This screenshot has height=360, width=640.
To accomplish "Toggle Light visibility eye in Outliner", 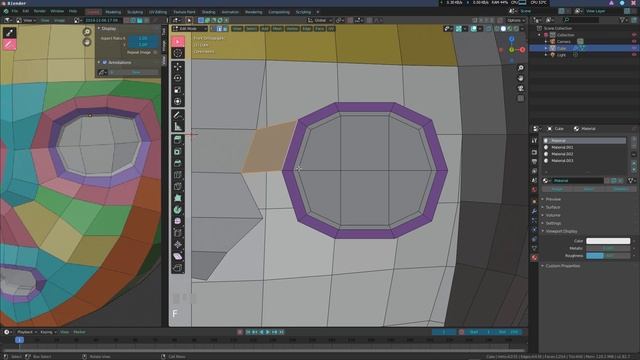I will click(x=634, y=55).
